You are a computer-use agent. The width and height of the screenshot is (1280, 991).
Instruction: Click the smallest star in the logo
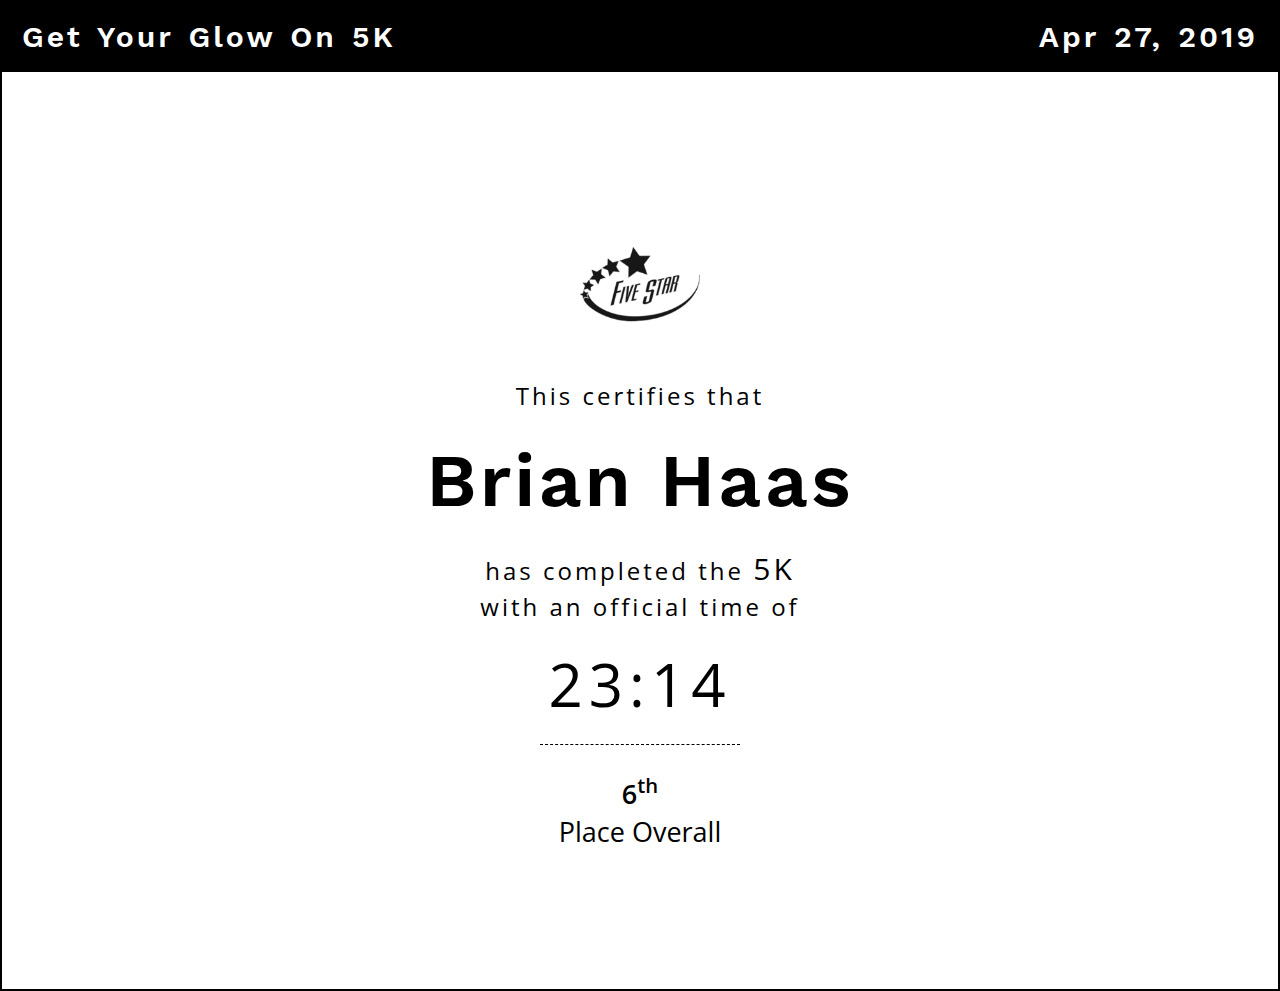click(584, 293)
